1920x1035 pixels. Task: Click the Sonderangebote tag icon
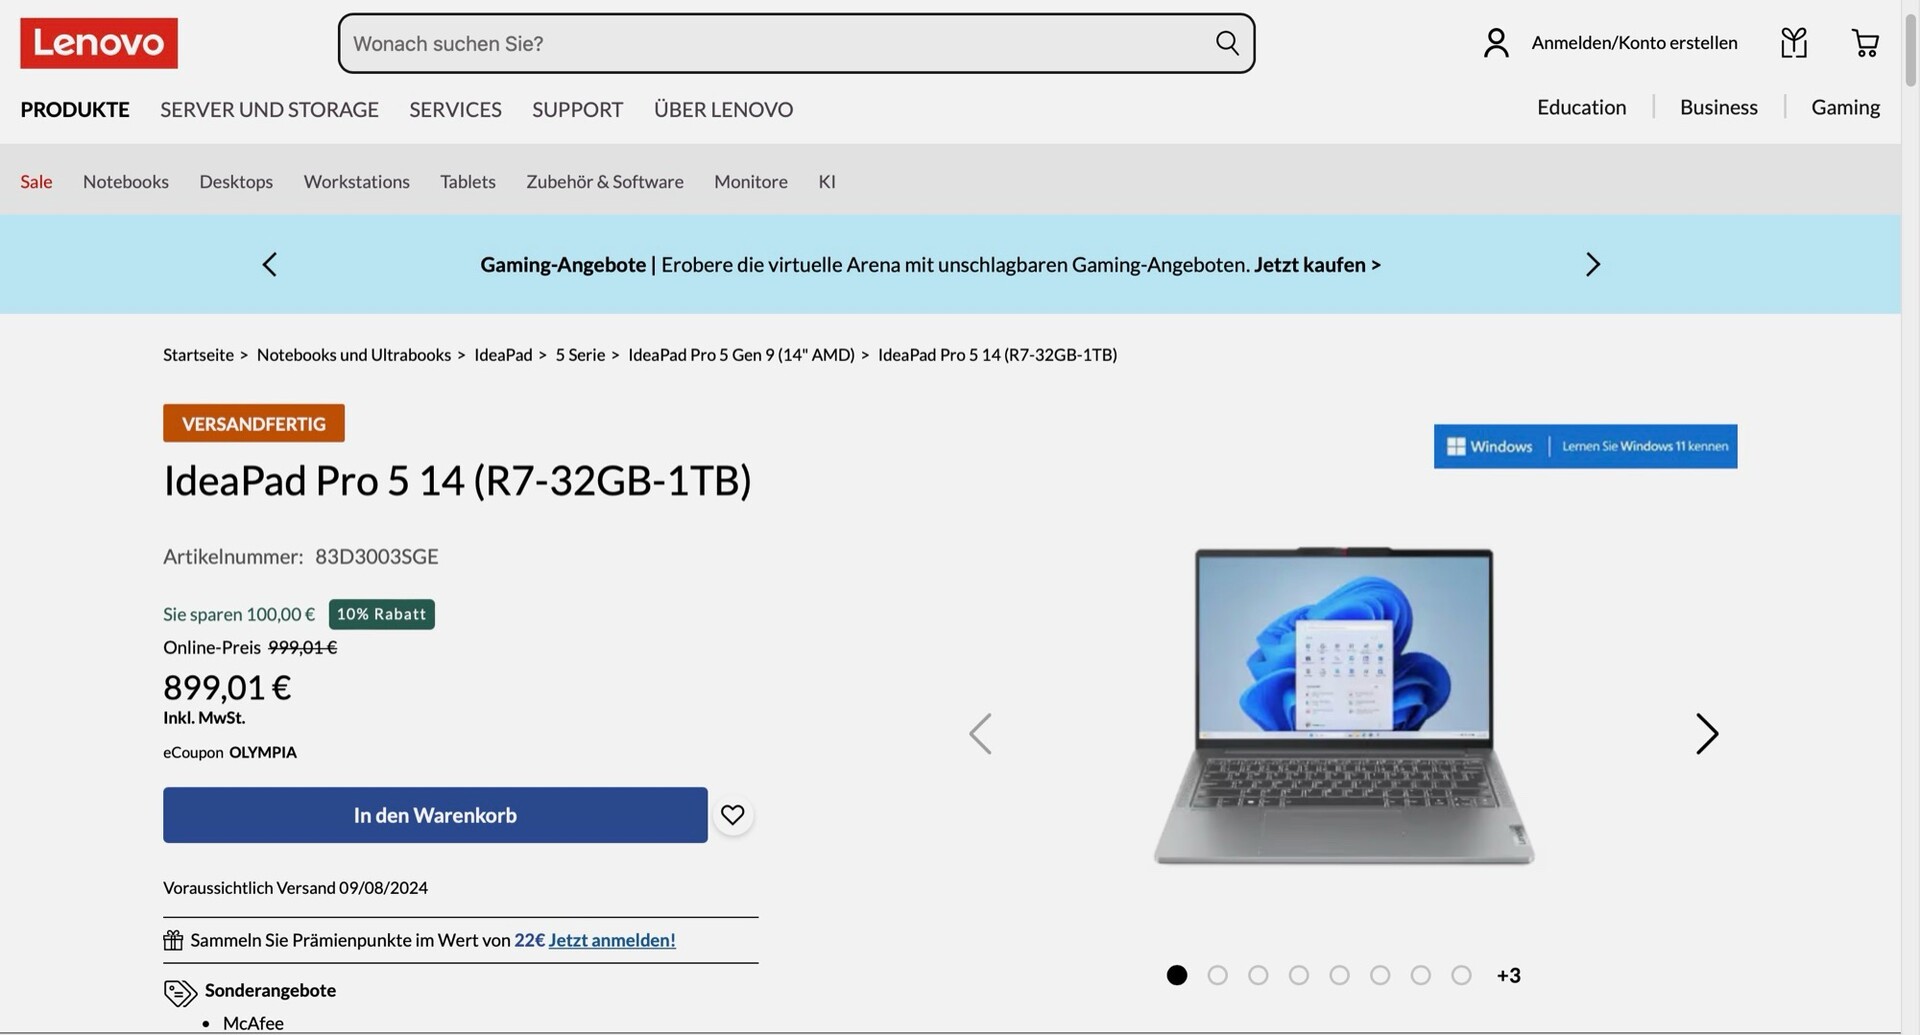[180, 992]
